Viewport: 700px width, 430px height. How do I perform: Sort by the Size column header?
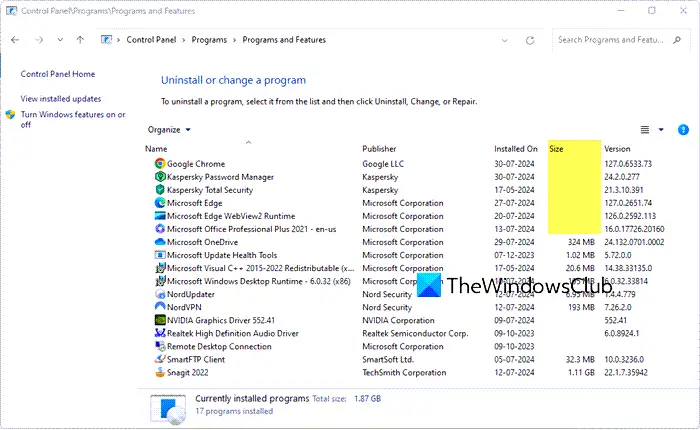coord(556,149)
